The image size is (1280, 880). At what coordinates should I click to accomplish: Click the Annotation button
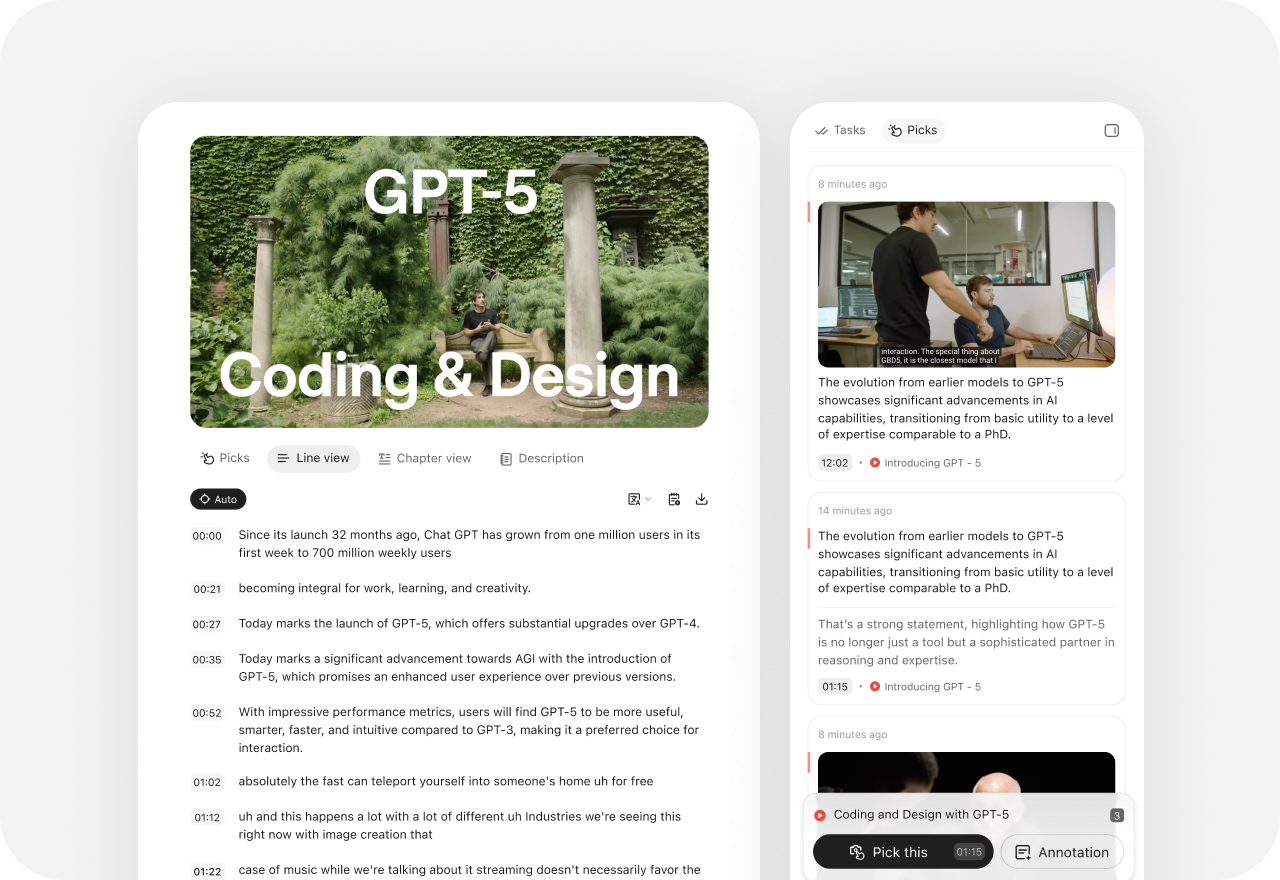click(1062, 852)
